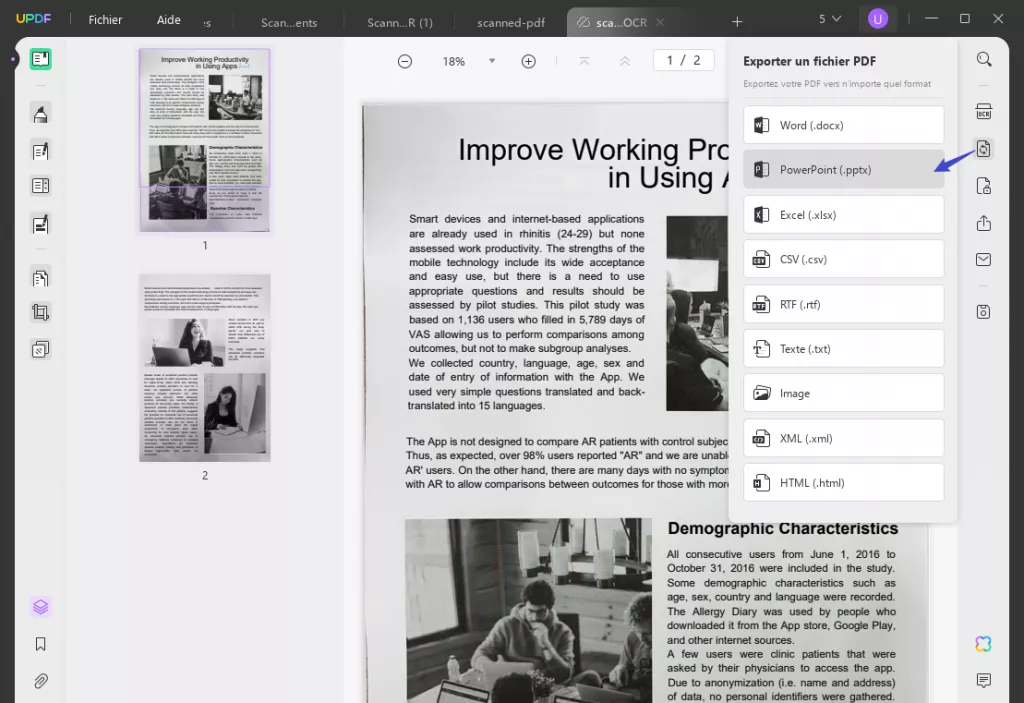The height and width of the screenshot is (703, 1024).
Task: Launch the OCR text recognition tool
Action: click(x=984, y=112)
